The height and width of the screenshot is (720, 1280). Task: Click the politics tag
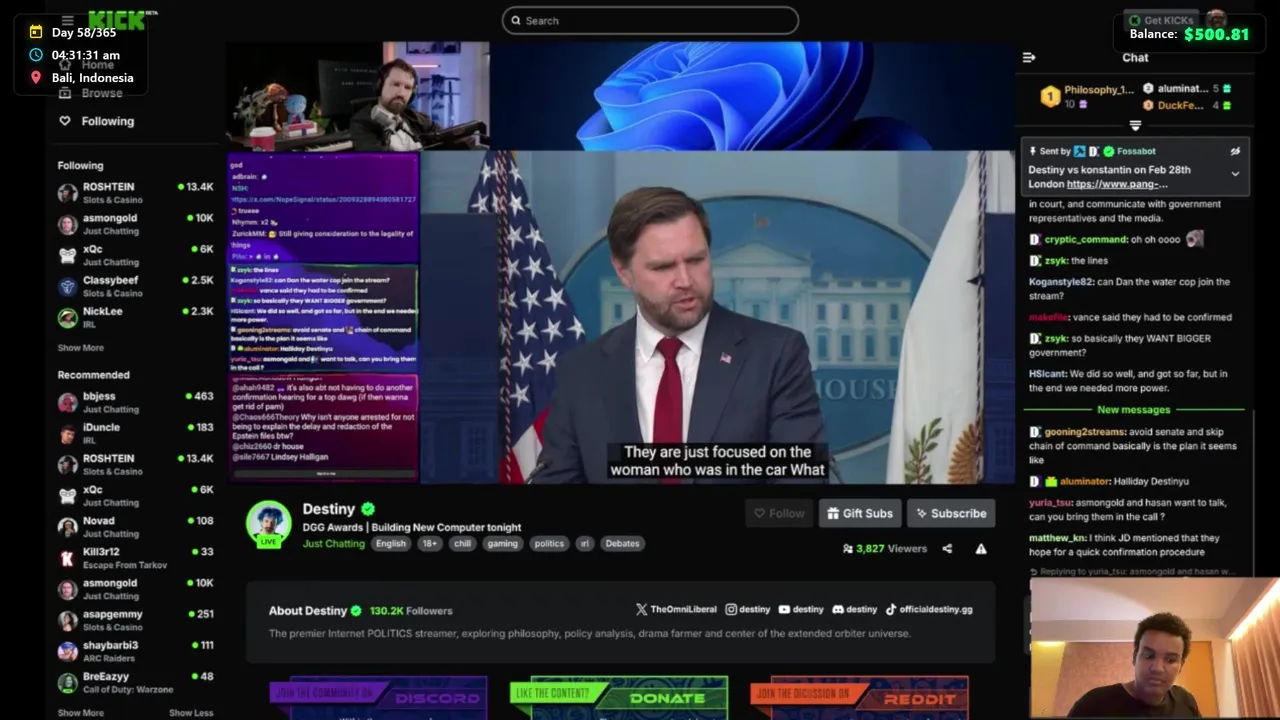click(549, 544)
